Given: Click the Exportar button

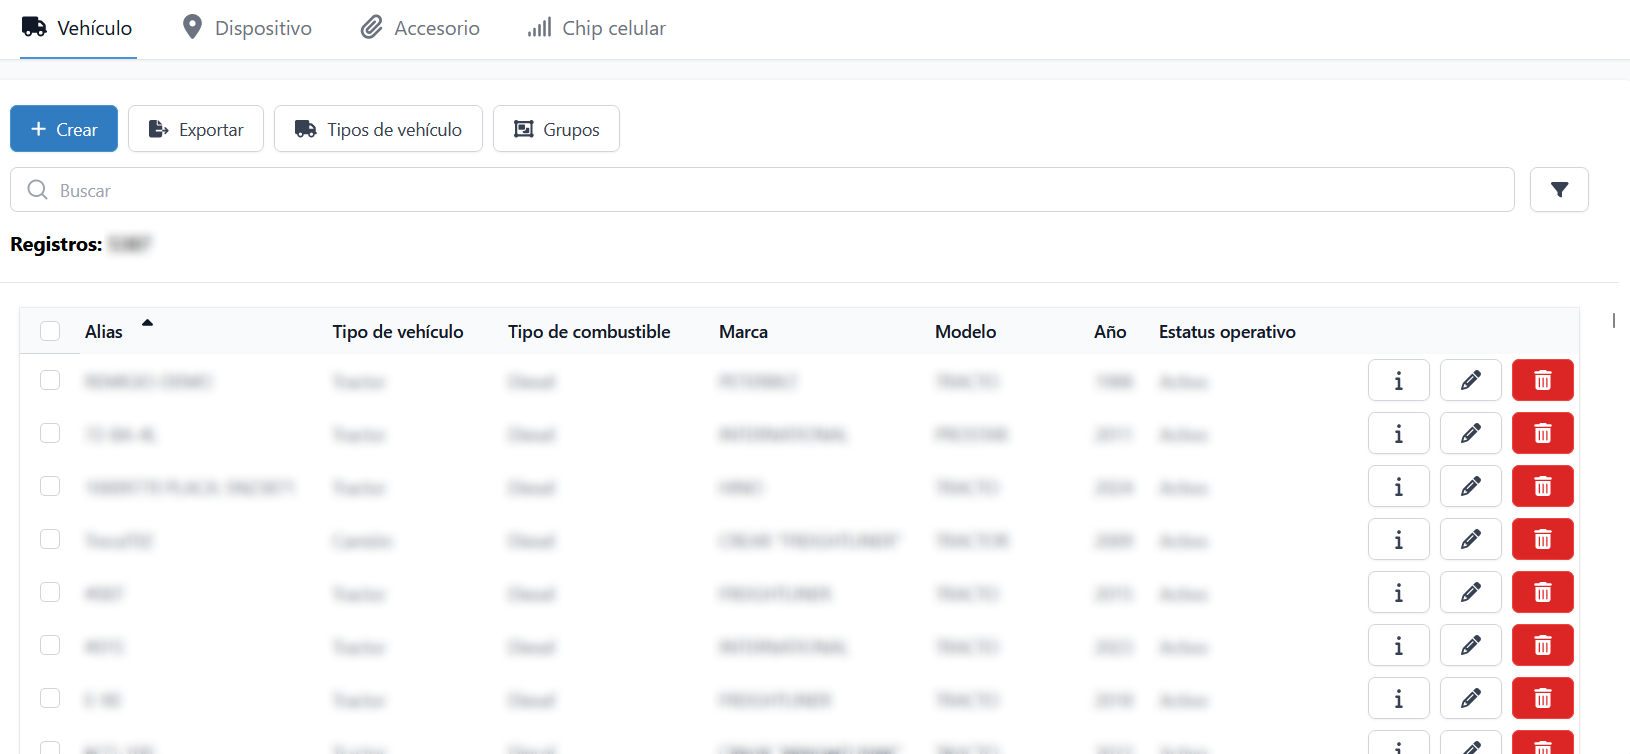Looking at the screenshot, I should [x=196, y=129].
